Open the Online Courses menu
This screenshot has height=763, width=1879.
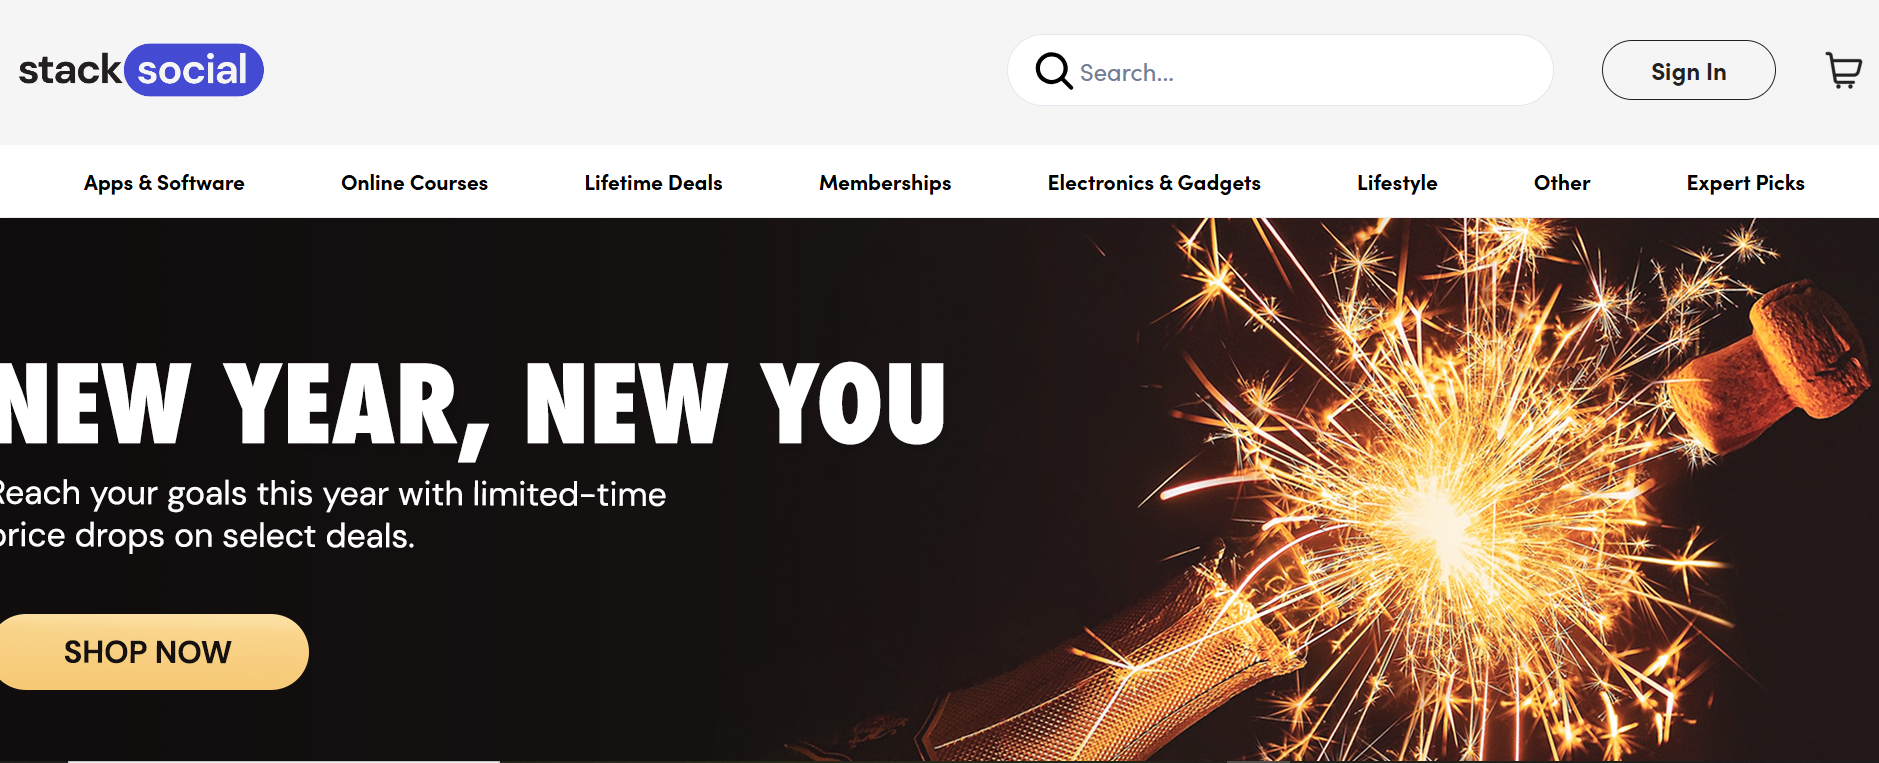pos(414,183)
